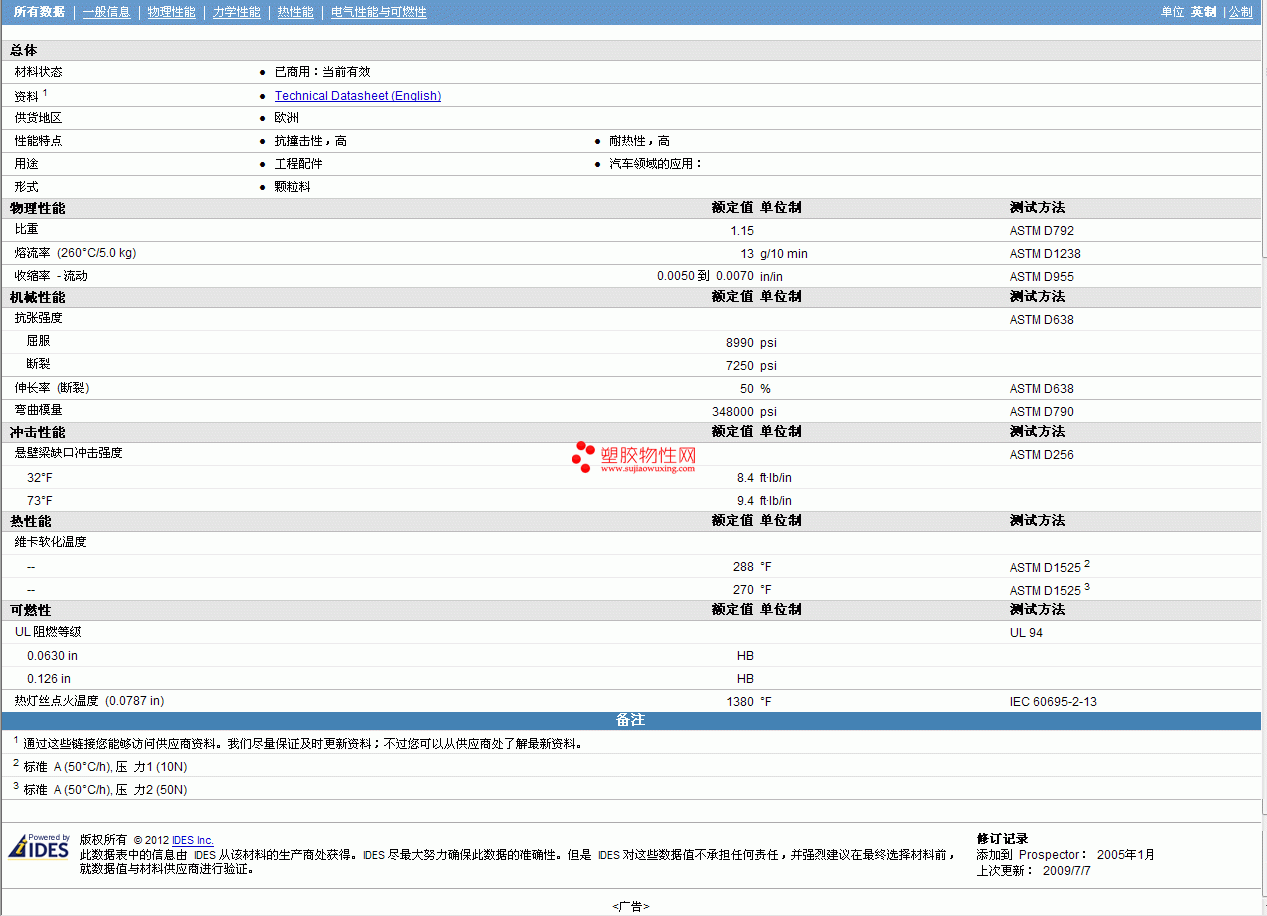Click the 耐热性，高 feature
The image size is (1267, 916).
coord(640,141)
